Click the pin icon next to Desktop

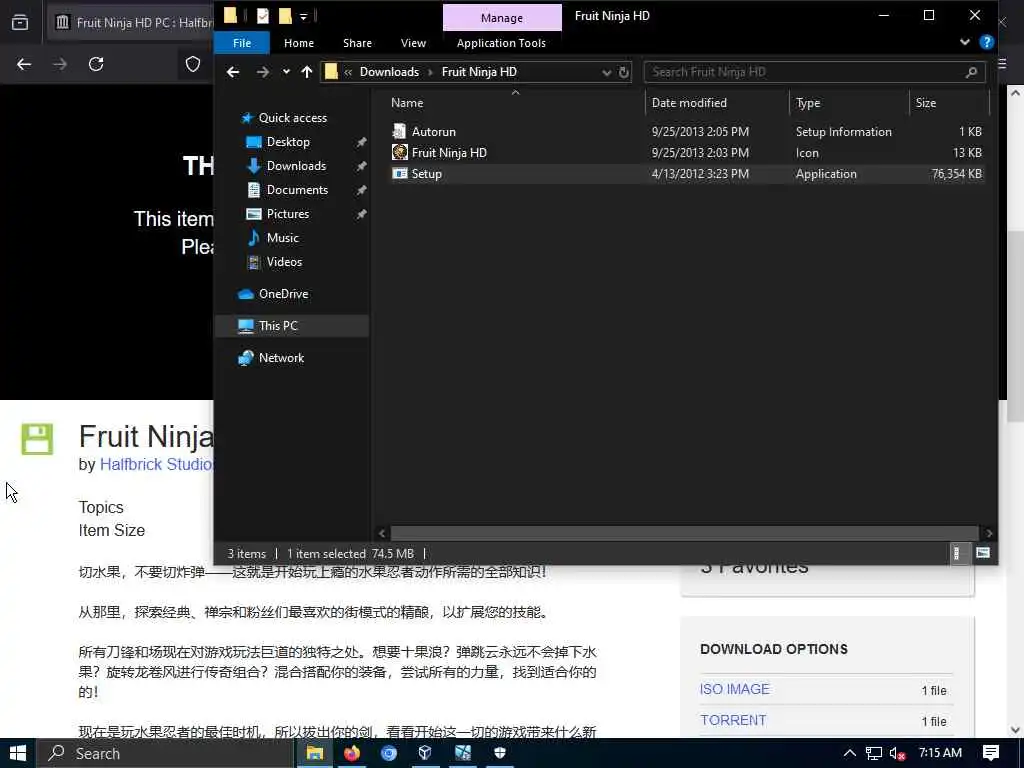[361, 142]
